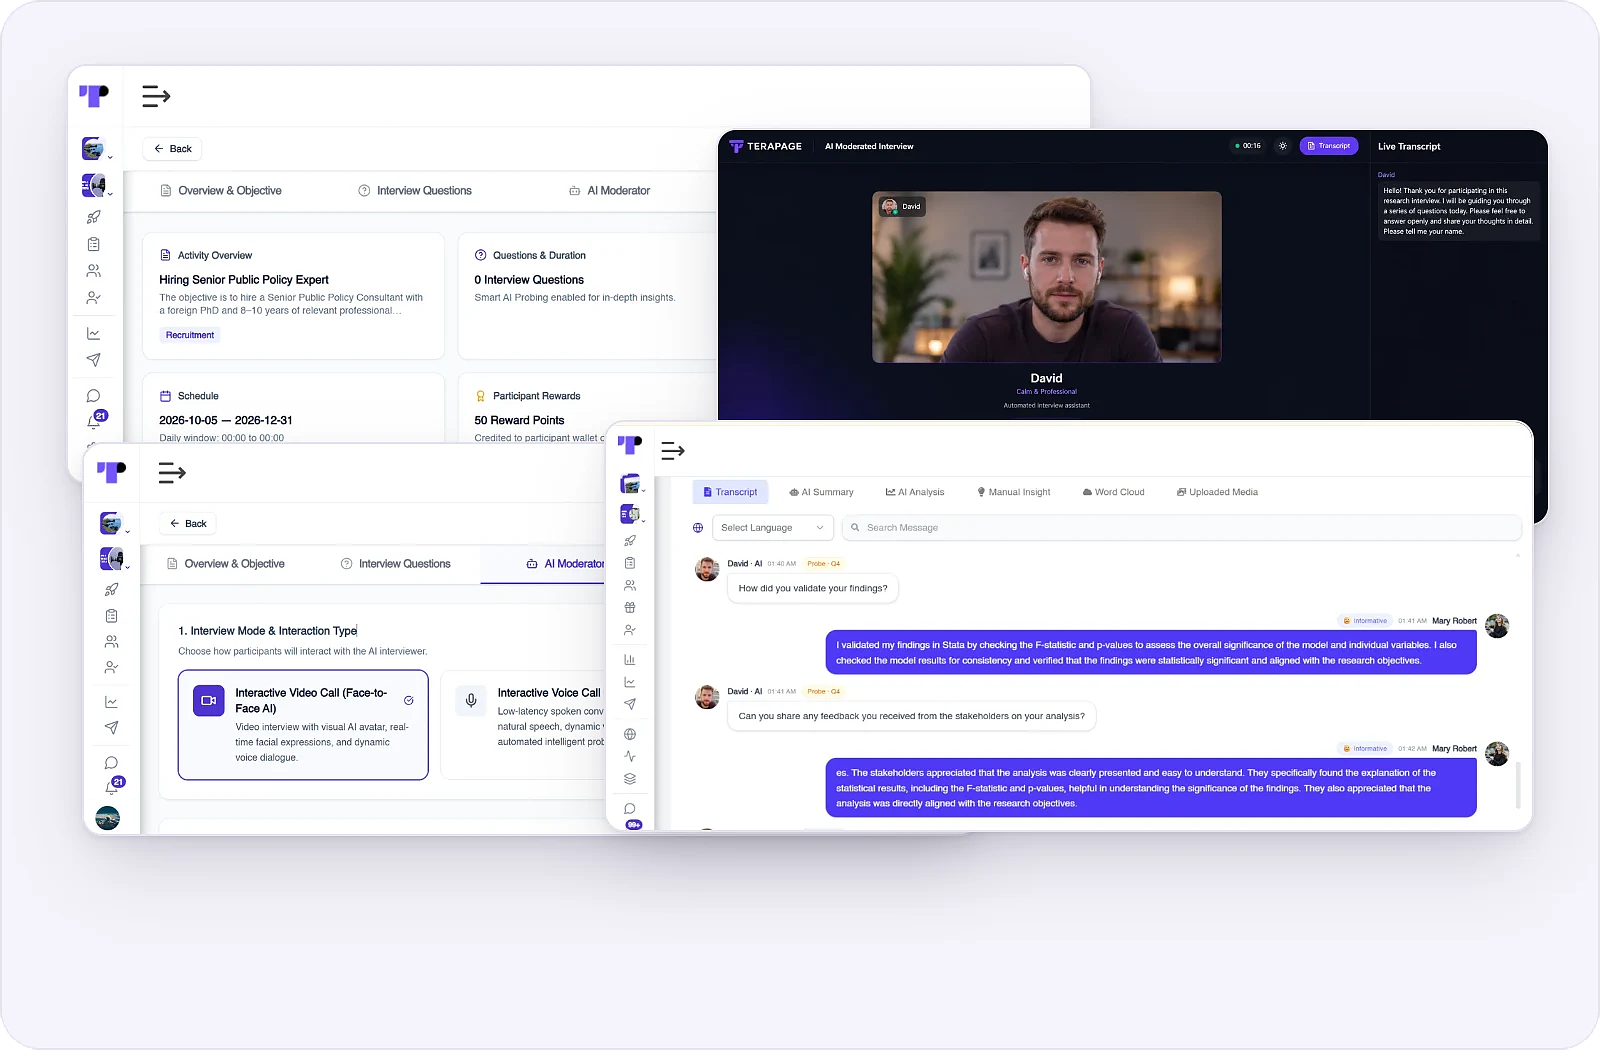Select Interactive Voice Call option card
1600x1050 pixels.
pos(523,725)
